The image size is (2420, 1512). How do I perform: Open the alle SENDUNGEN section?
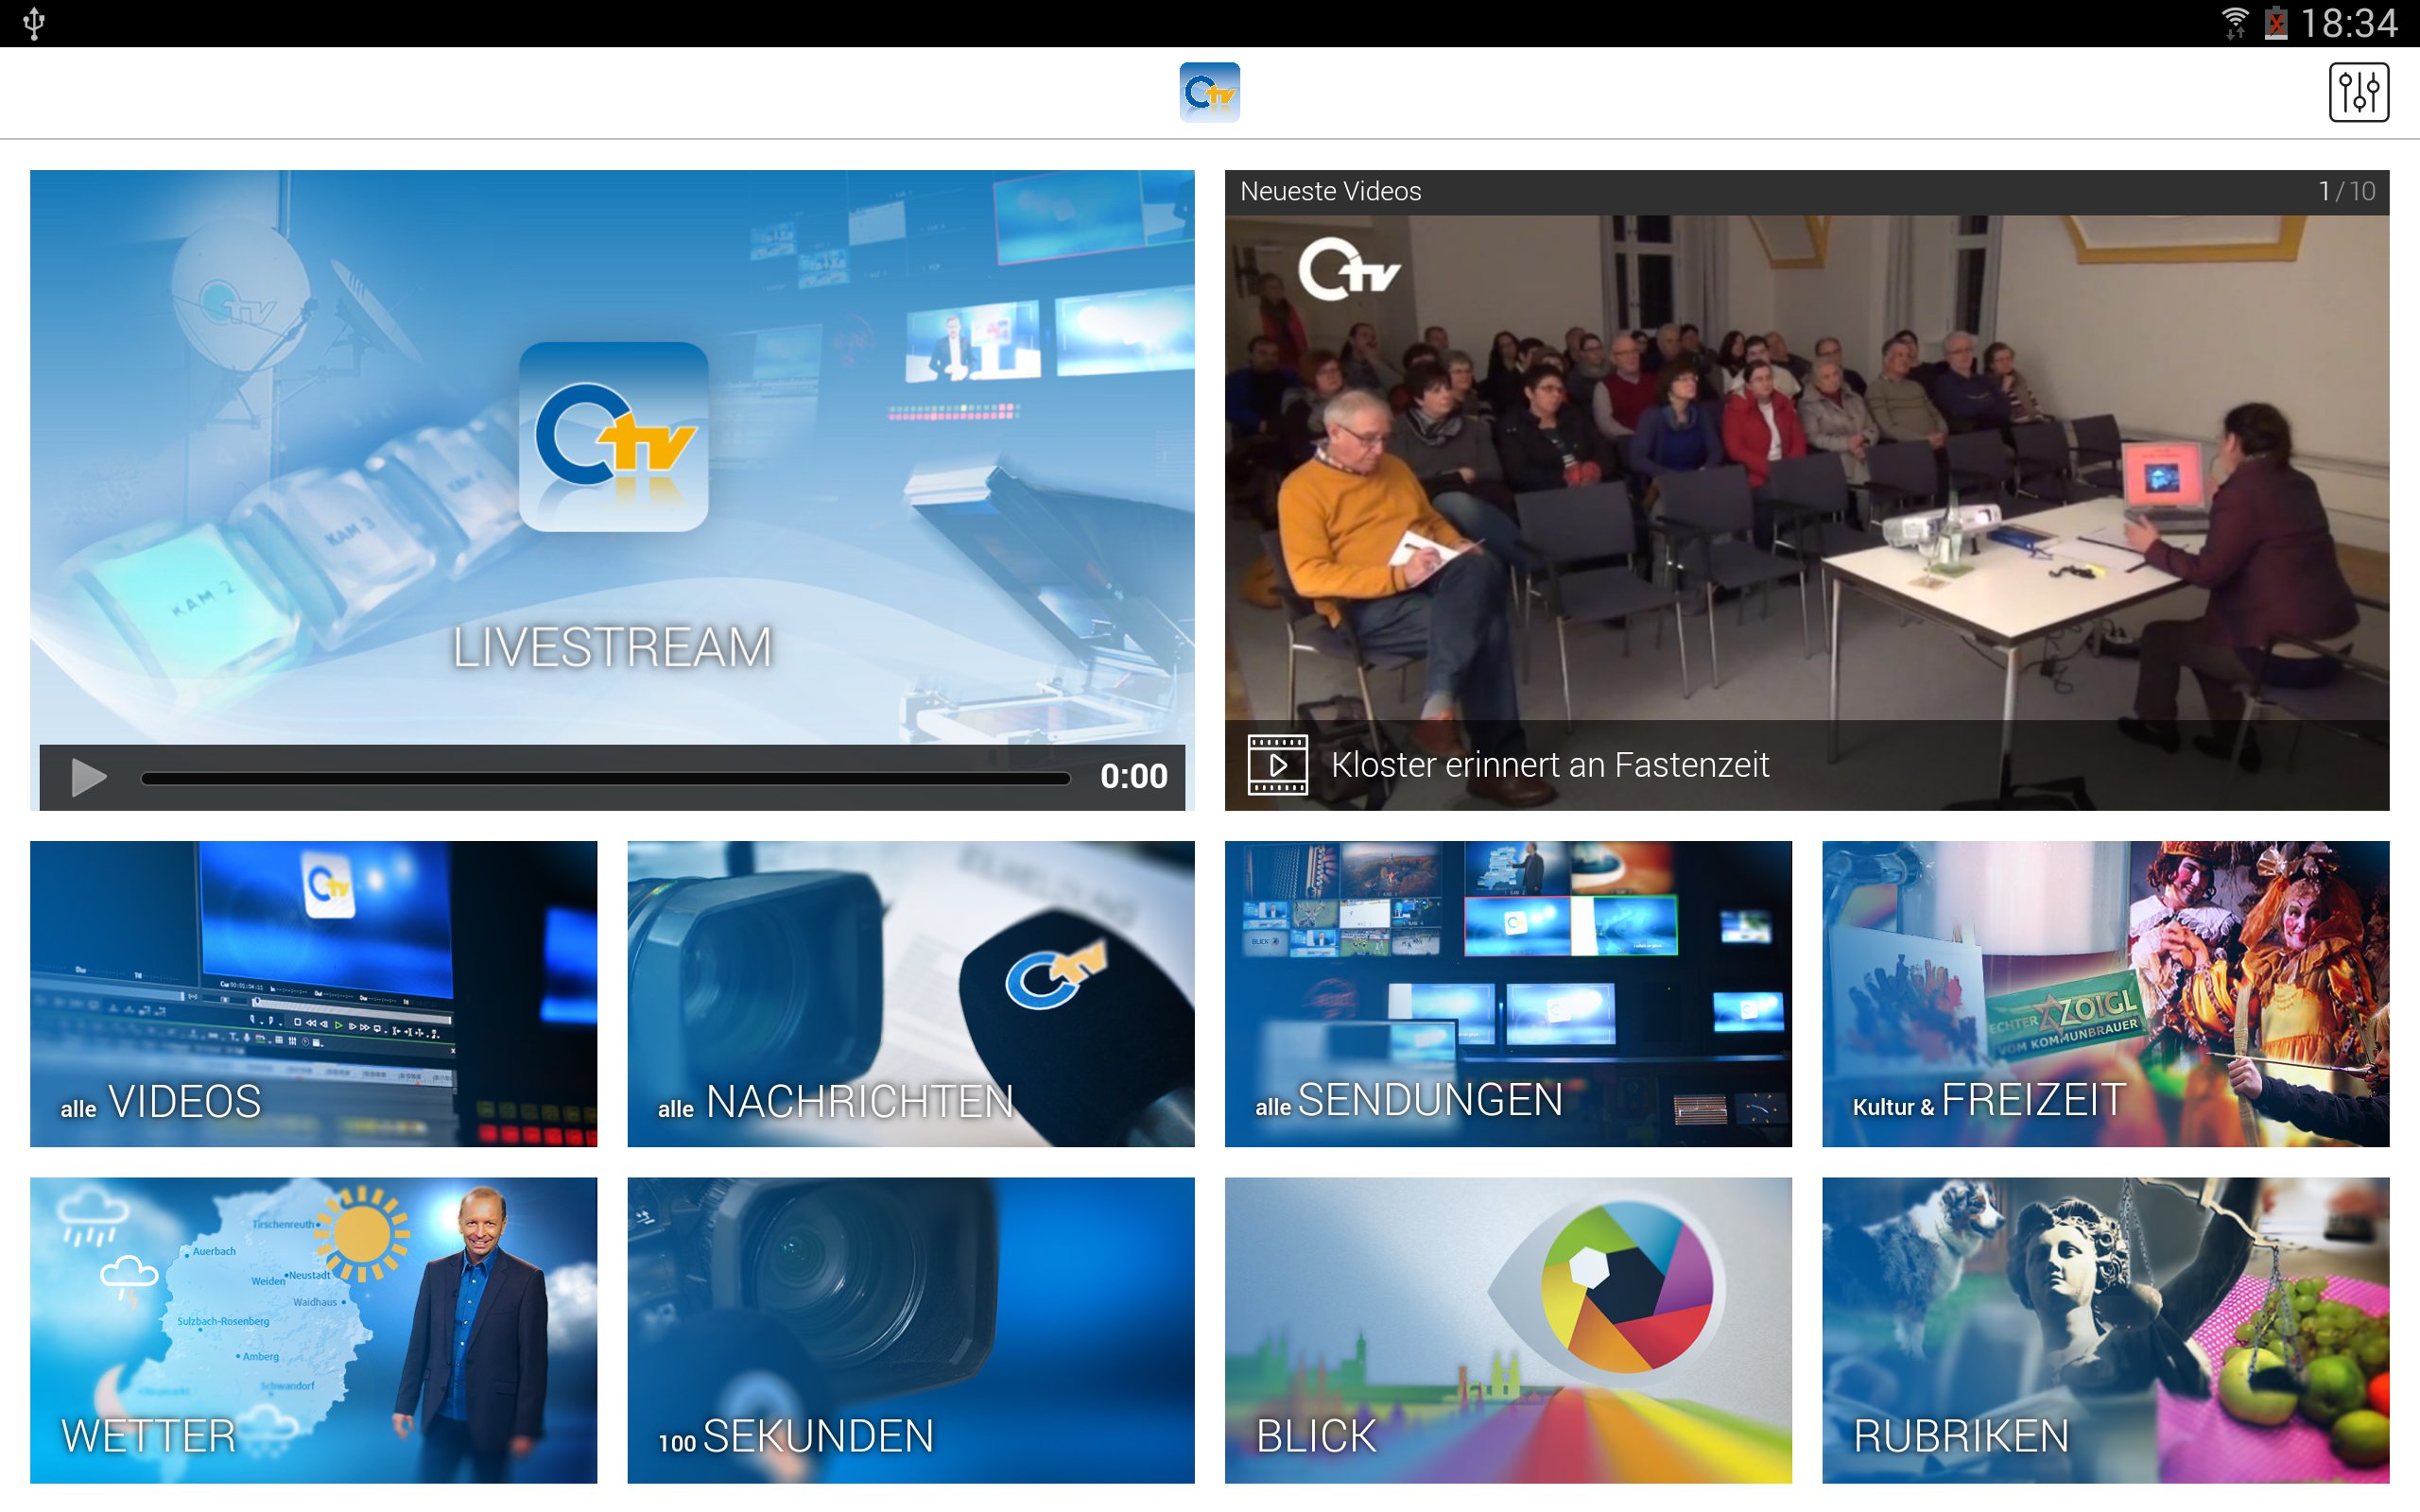(1508, 994)
